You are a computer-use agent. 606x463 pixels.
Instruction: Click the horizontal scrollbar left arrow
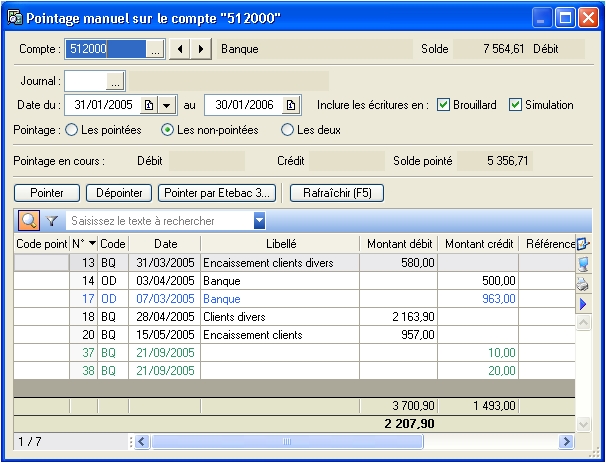point(141,441)
